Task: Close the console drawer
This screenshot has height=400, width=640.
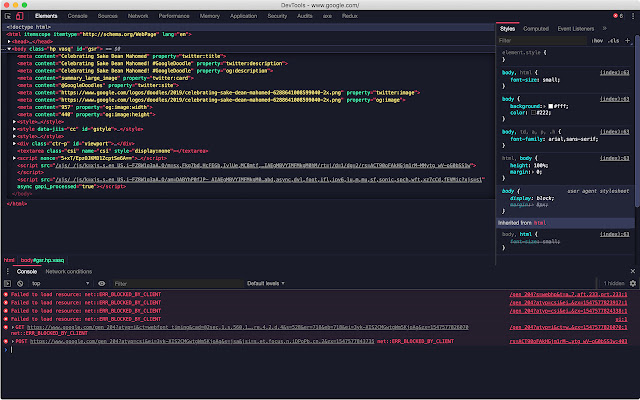Action: [x=633, y=271]
